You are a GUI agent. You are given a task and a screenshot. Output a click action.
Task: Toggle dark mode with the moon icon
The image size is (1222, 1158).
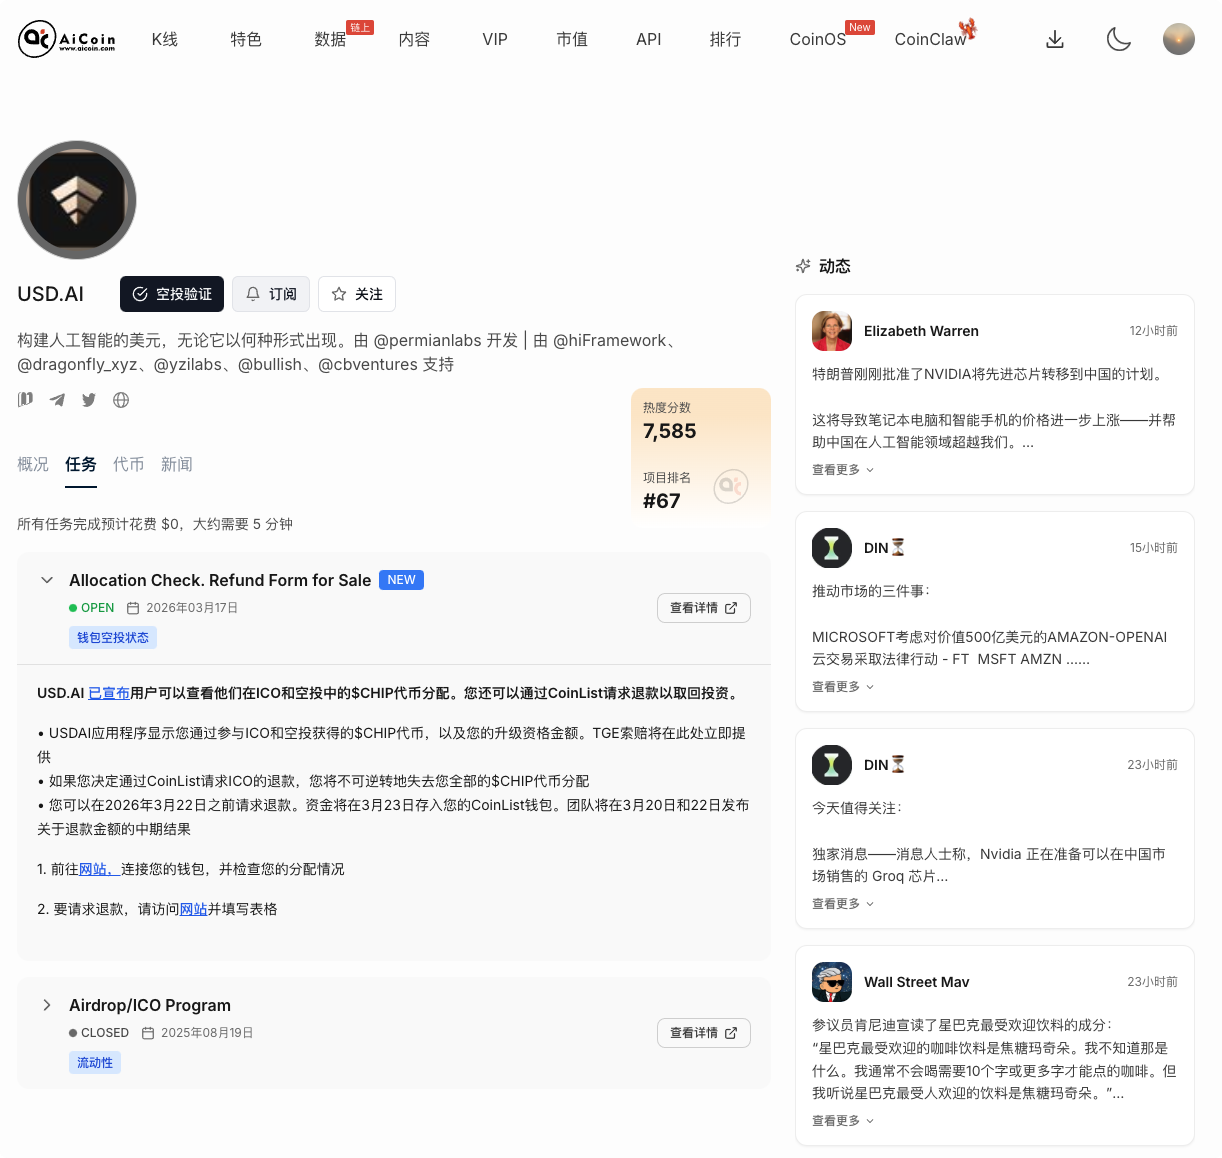pos(1119,39)
